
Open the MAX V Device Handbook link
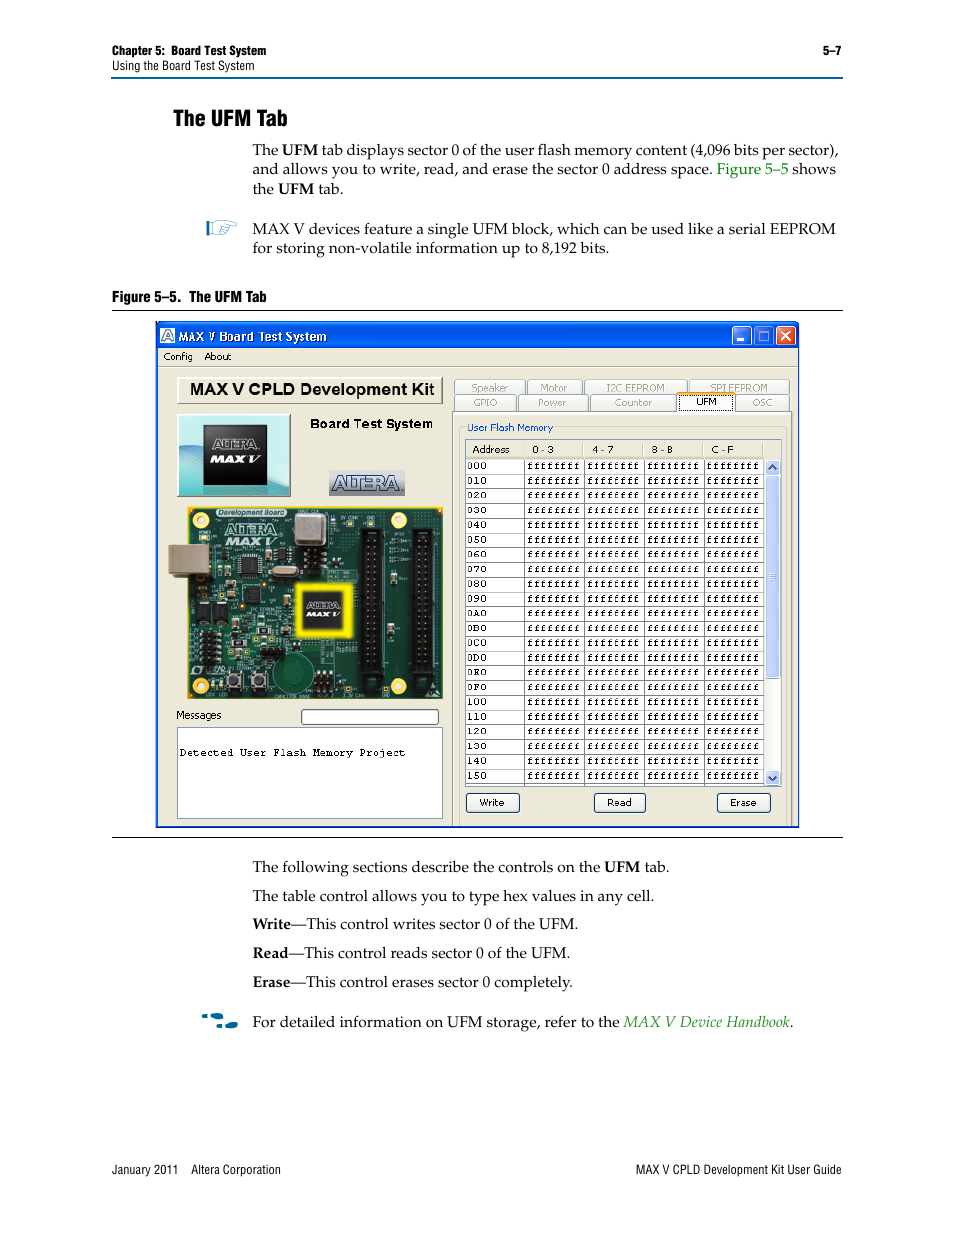point(706,1022)
